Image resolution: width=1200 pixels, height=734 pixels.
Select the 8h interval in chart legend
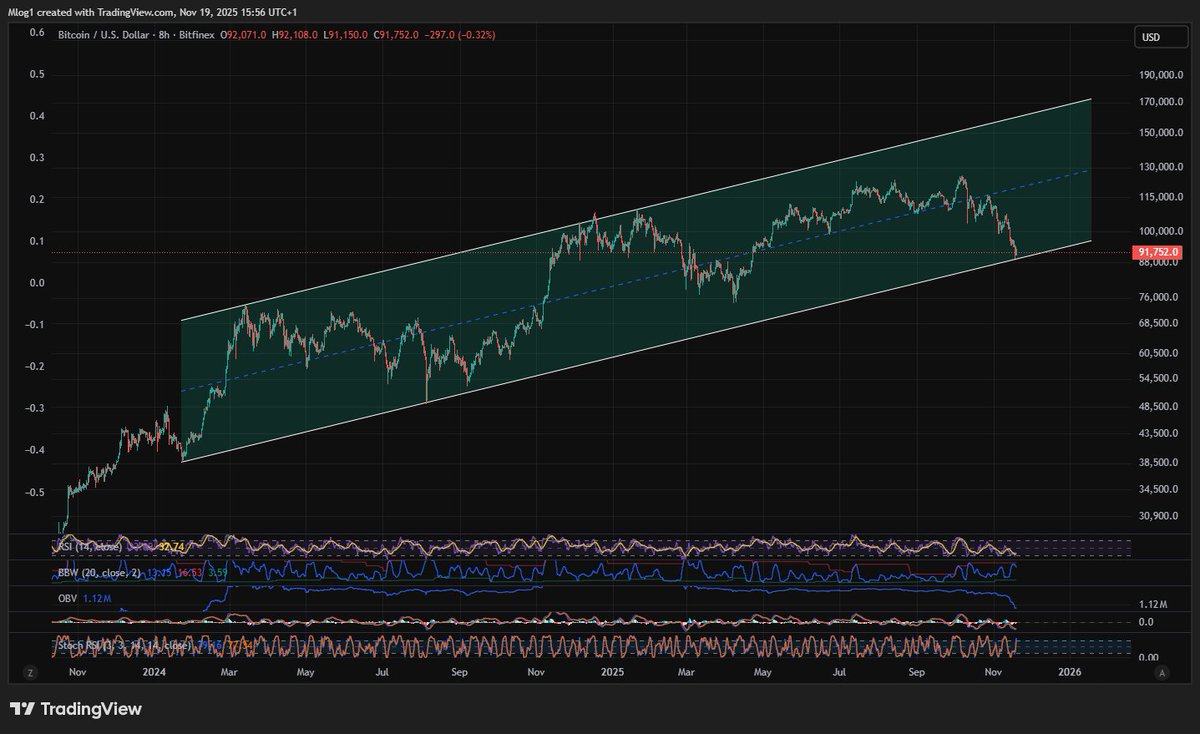point(163,35)
